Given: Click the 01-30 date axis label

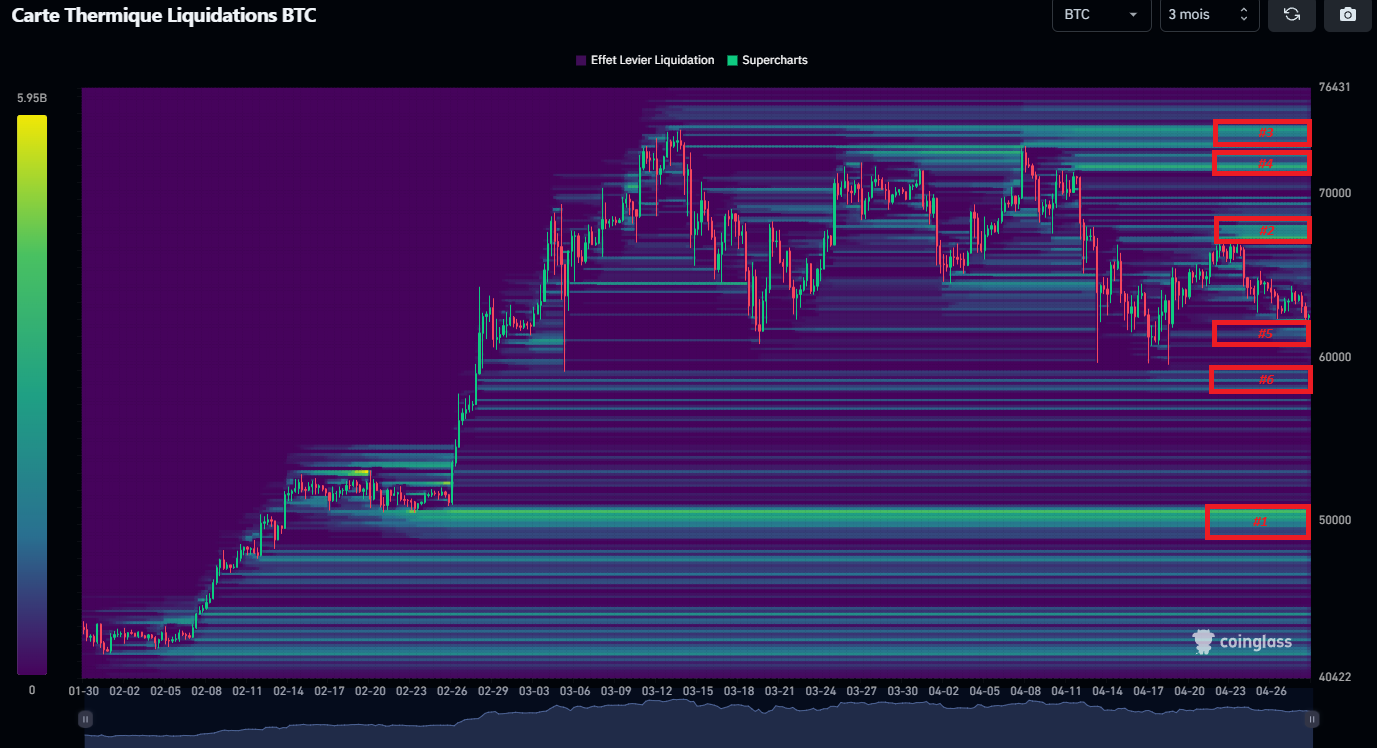Looking at the screenshot, I should click(83, 691).
